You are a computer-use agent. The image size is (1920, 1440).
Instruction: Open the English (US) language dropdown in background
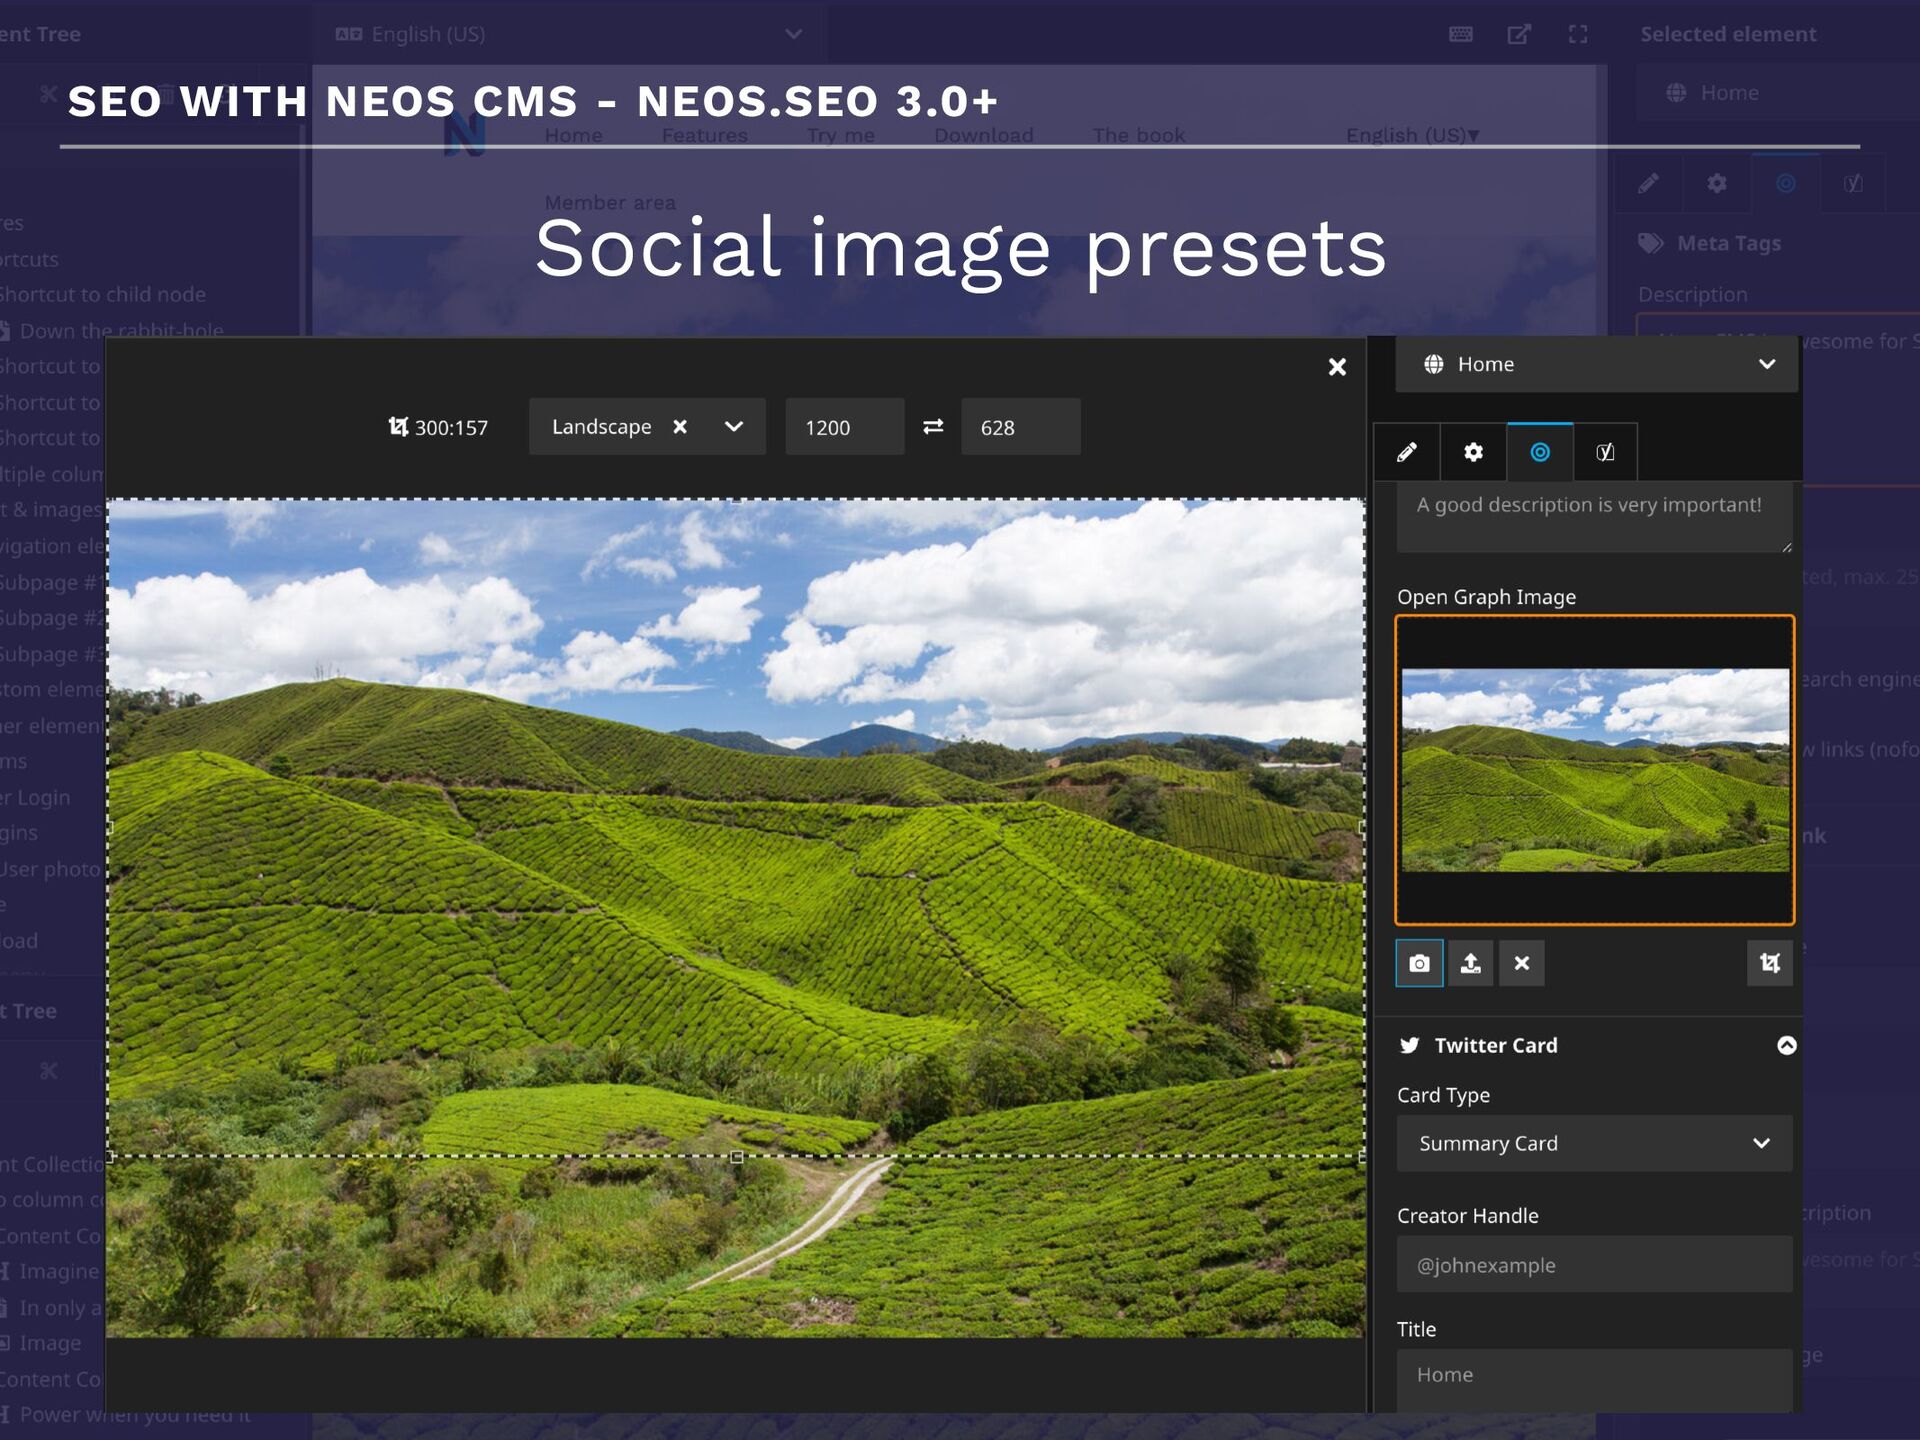click(x=568, y=34)
